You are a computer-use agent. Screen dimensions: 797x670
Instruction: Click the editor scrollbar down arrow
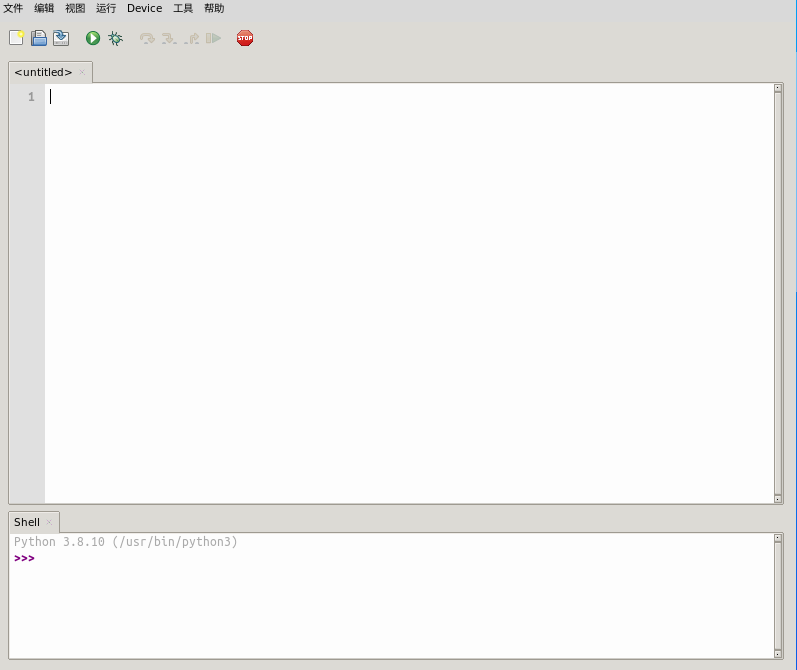[x=778, y=499]
